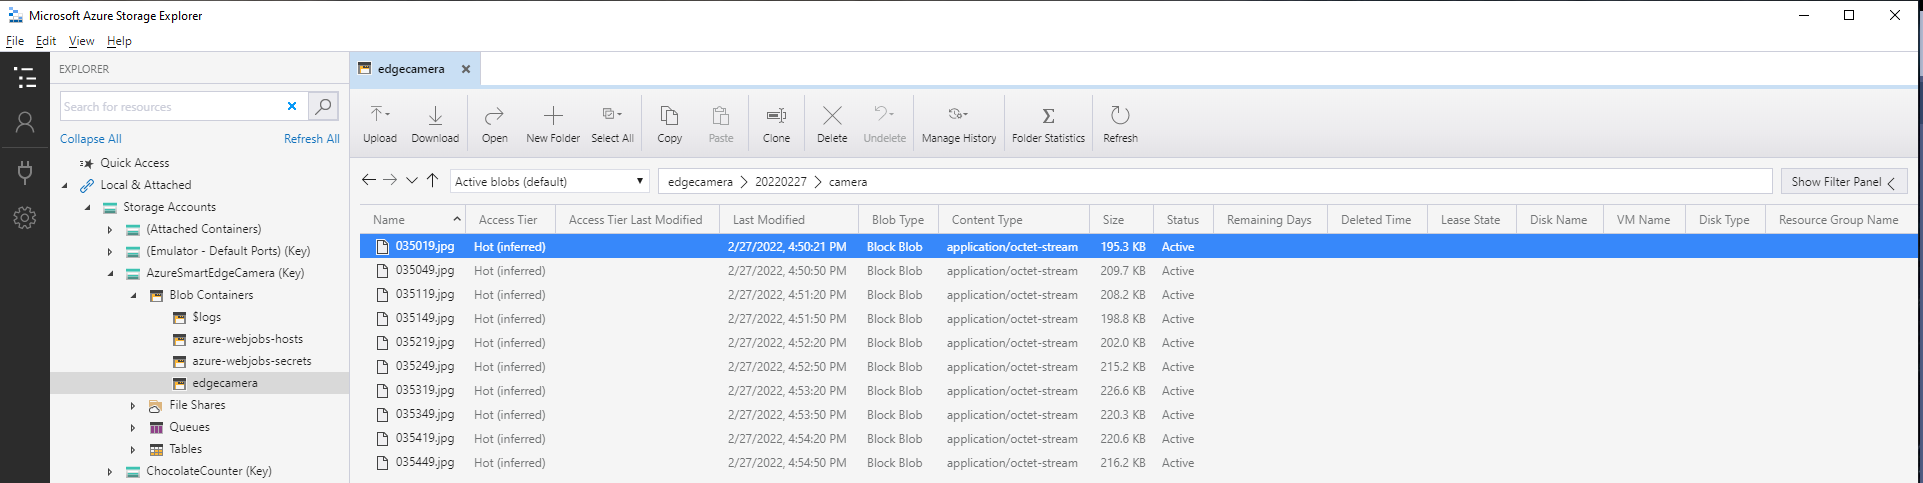Expand the File Shares tree node
The width and height of the screenshot is (1923, 483).
coord(133,405)
